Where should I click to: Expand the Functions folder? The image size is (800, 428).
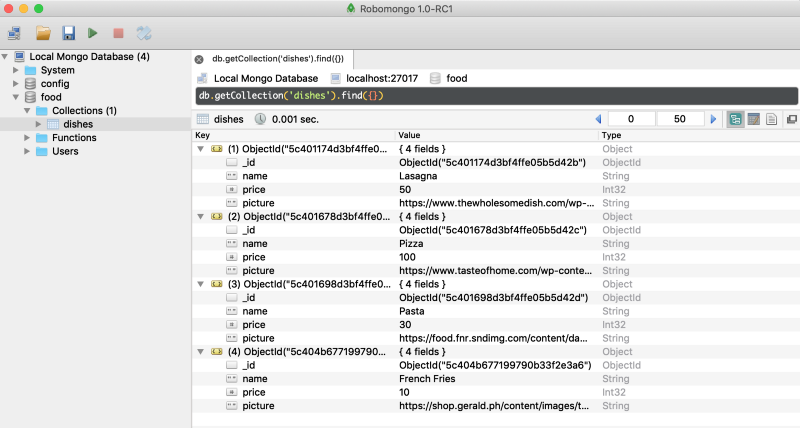coord(27,138)
